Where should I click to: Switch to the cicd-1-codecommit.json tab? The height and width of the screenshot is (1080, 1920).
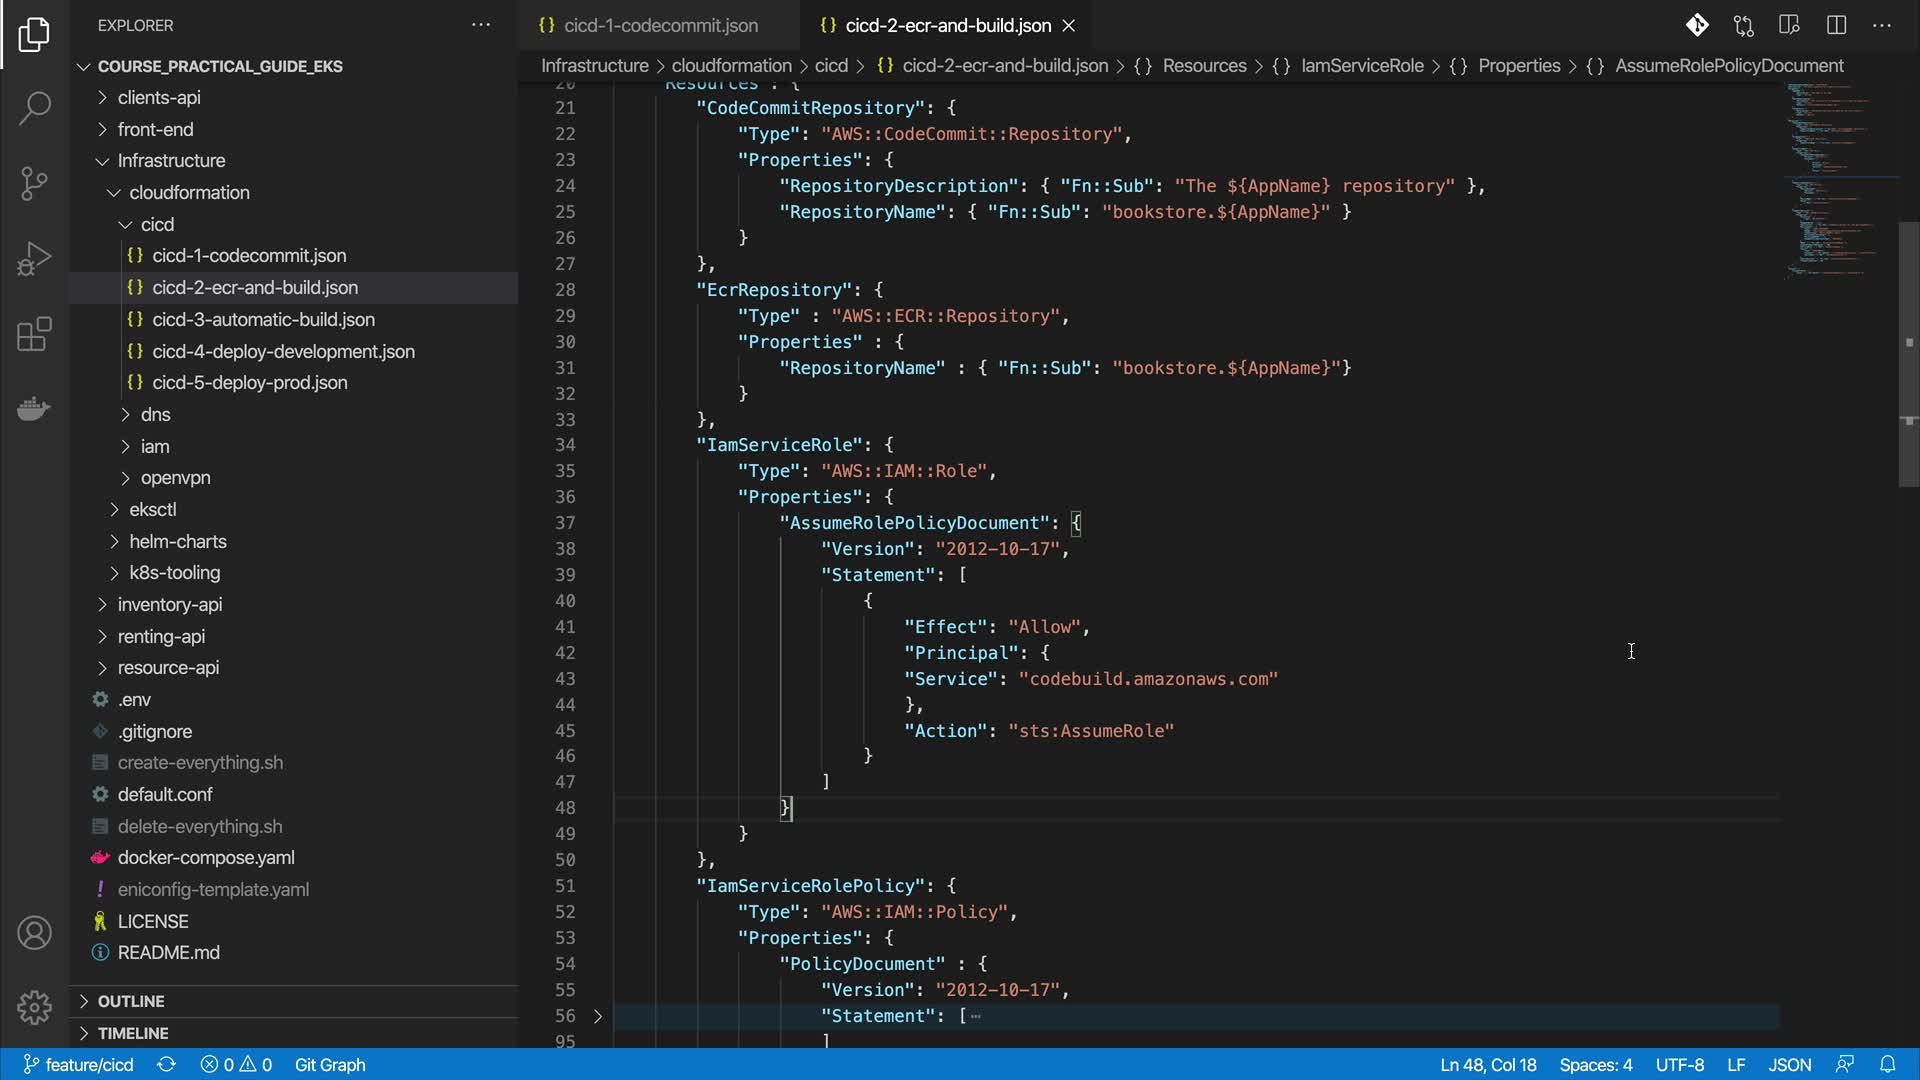tap(660, 25)
